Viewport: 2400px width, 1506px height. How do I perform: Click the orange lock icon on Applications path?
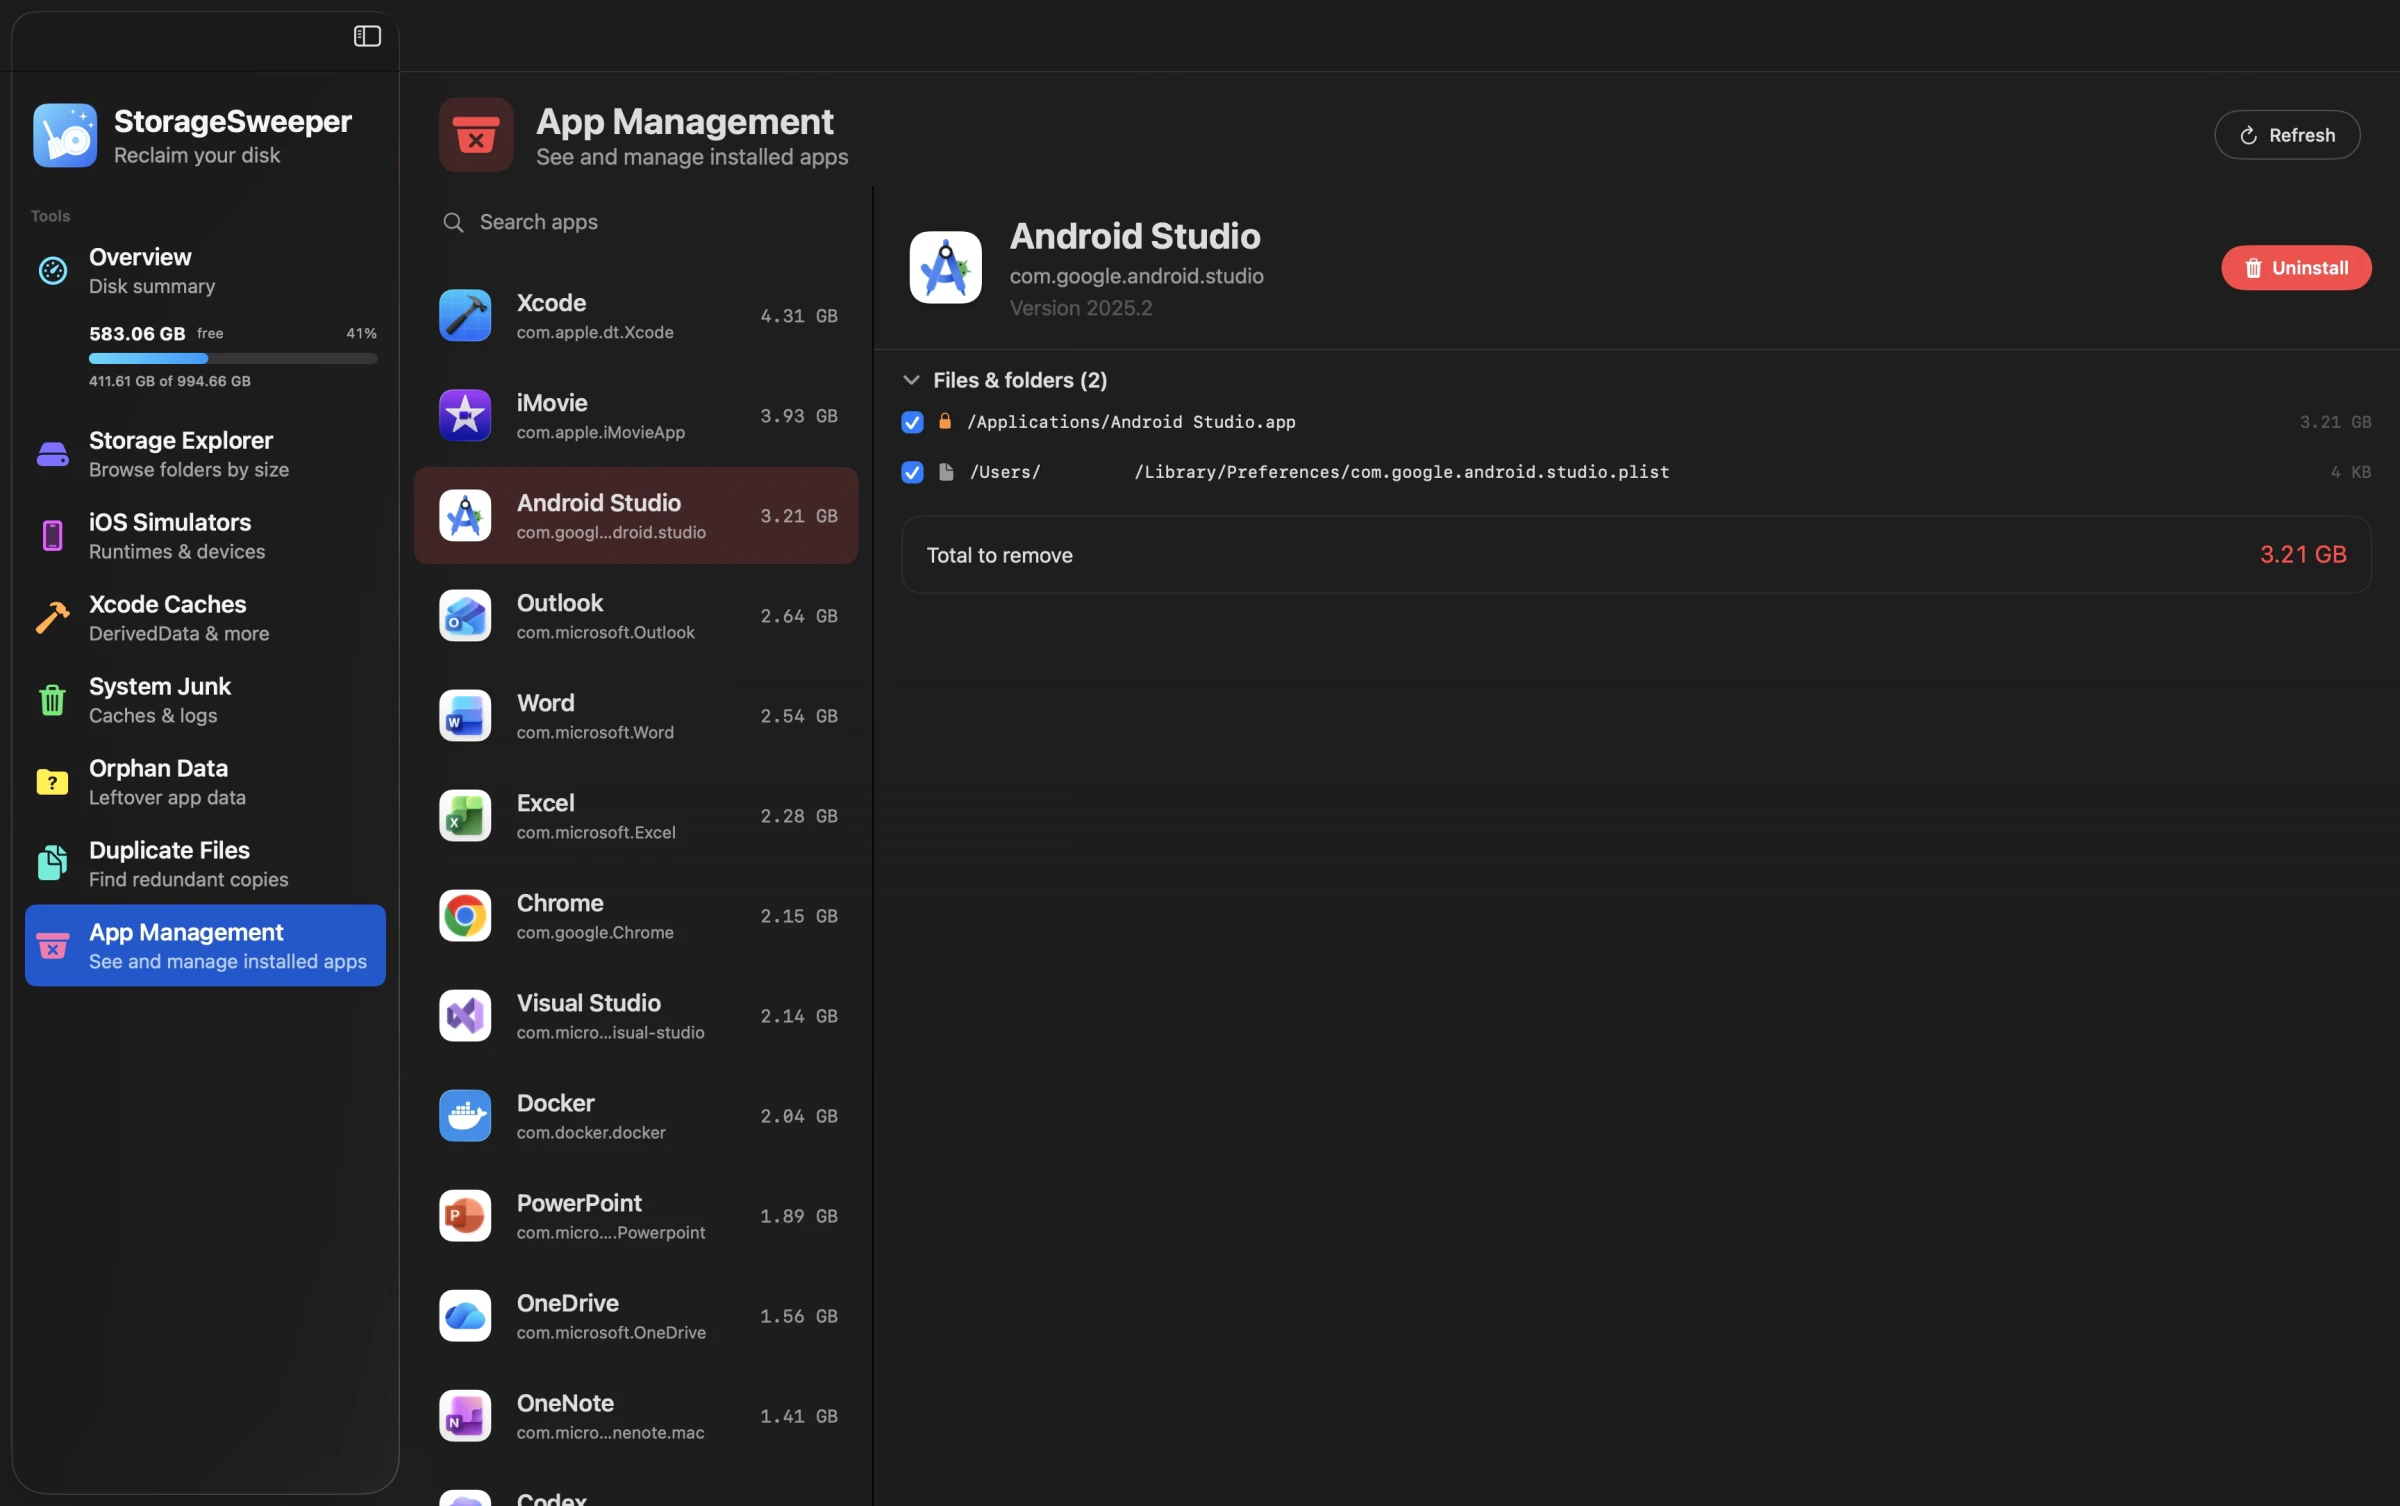point(944,422)
